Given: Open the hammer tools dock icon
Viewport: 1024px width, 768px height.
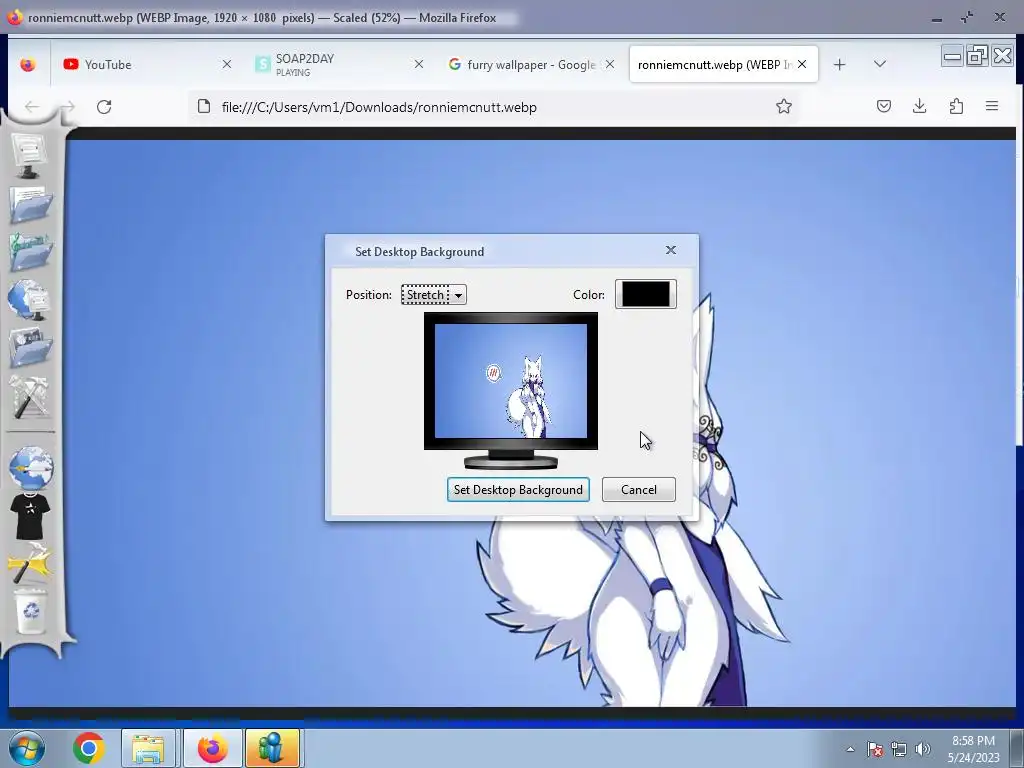Looking at the screenshot, I should tap(29, 396).
